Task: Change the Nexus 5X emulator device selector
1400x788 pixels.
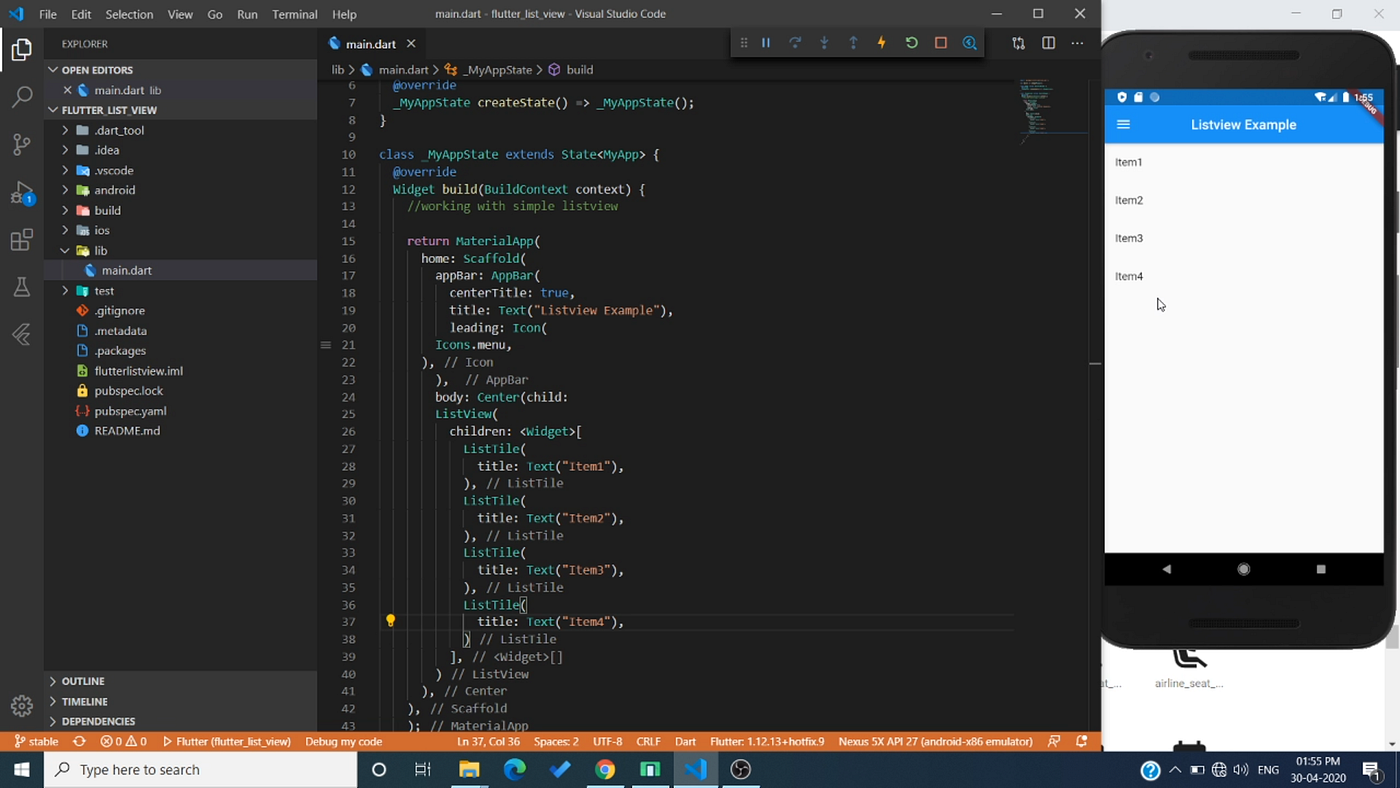Action: click(x=935, y=741)
